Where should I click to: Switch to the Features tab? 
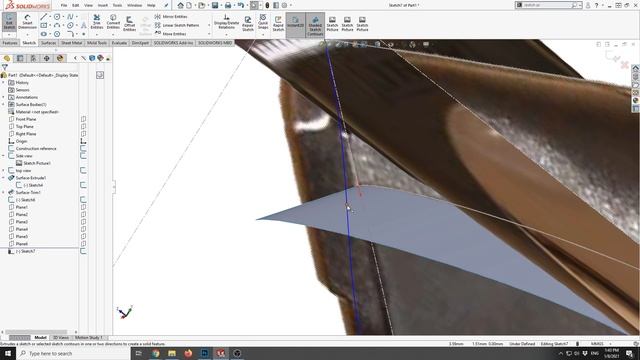[10, 43]
